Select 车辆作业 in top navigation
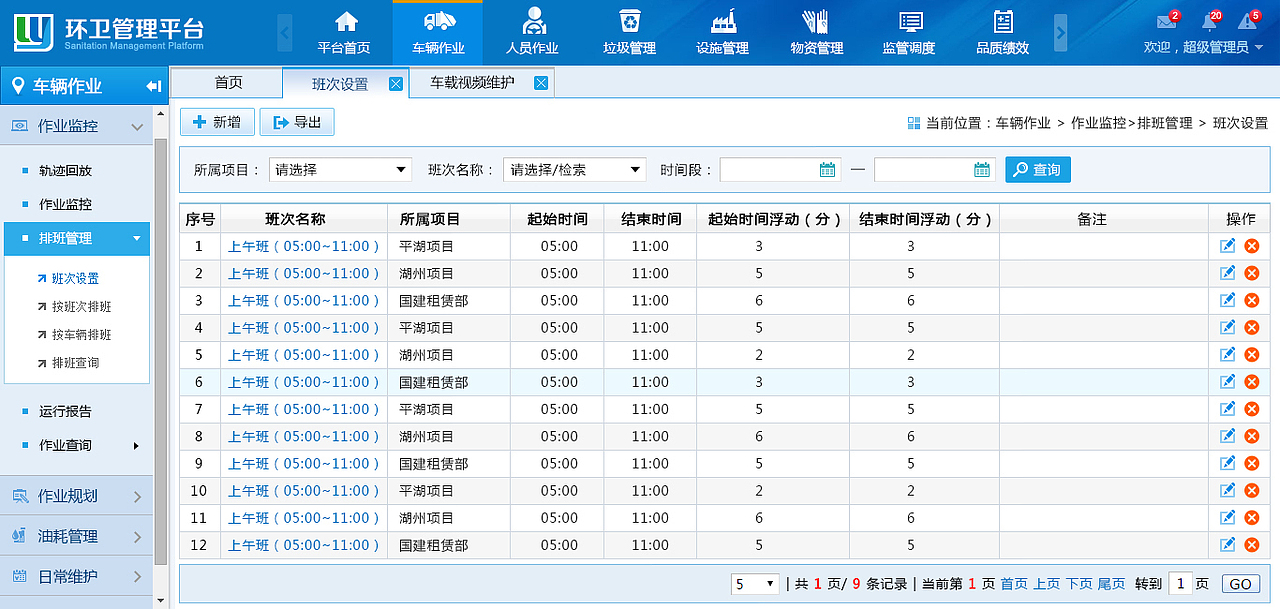The image size is (1280, 609). point(438,33)
